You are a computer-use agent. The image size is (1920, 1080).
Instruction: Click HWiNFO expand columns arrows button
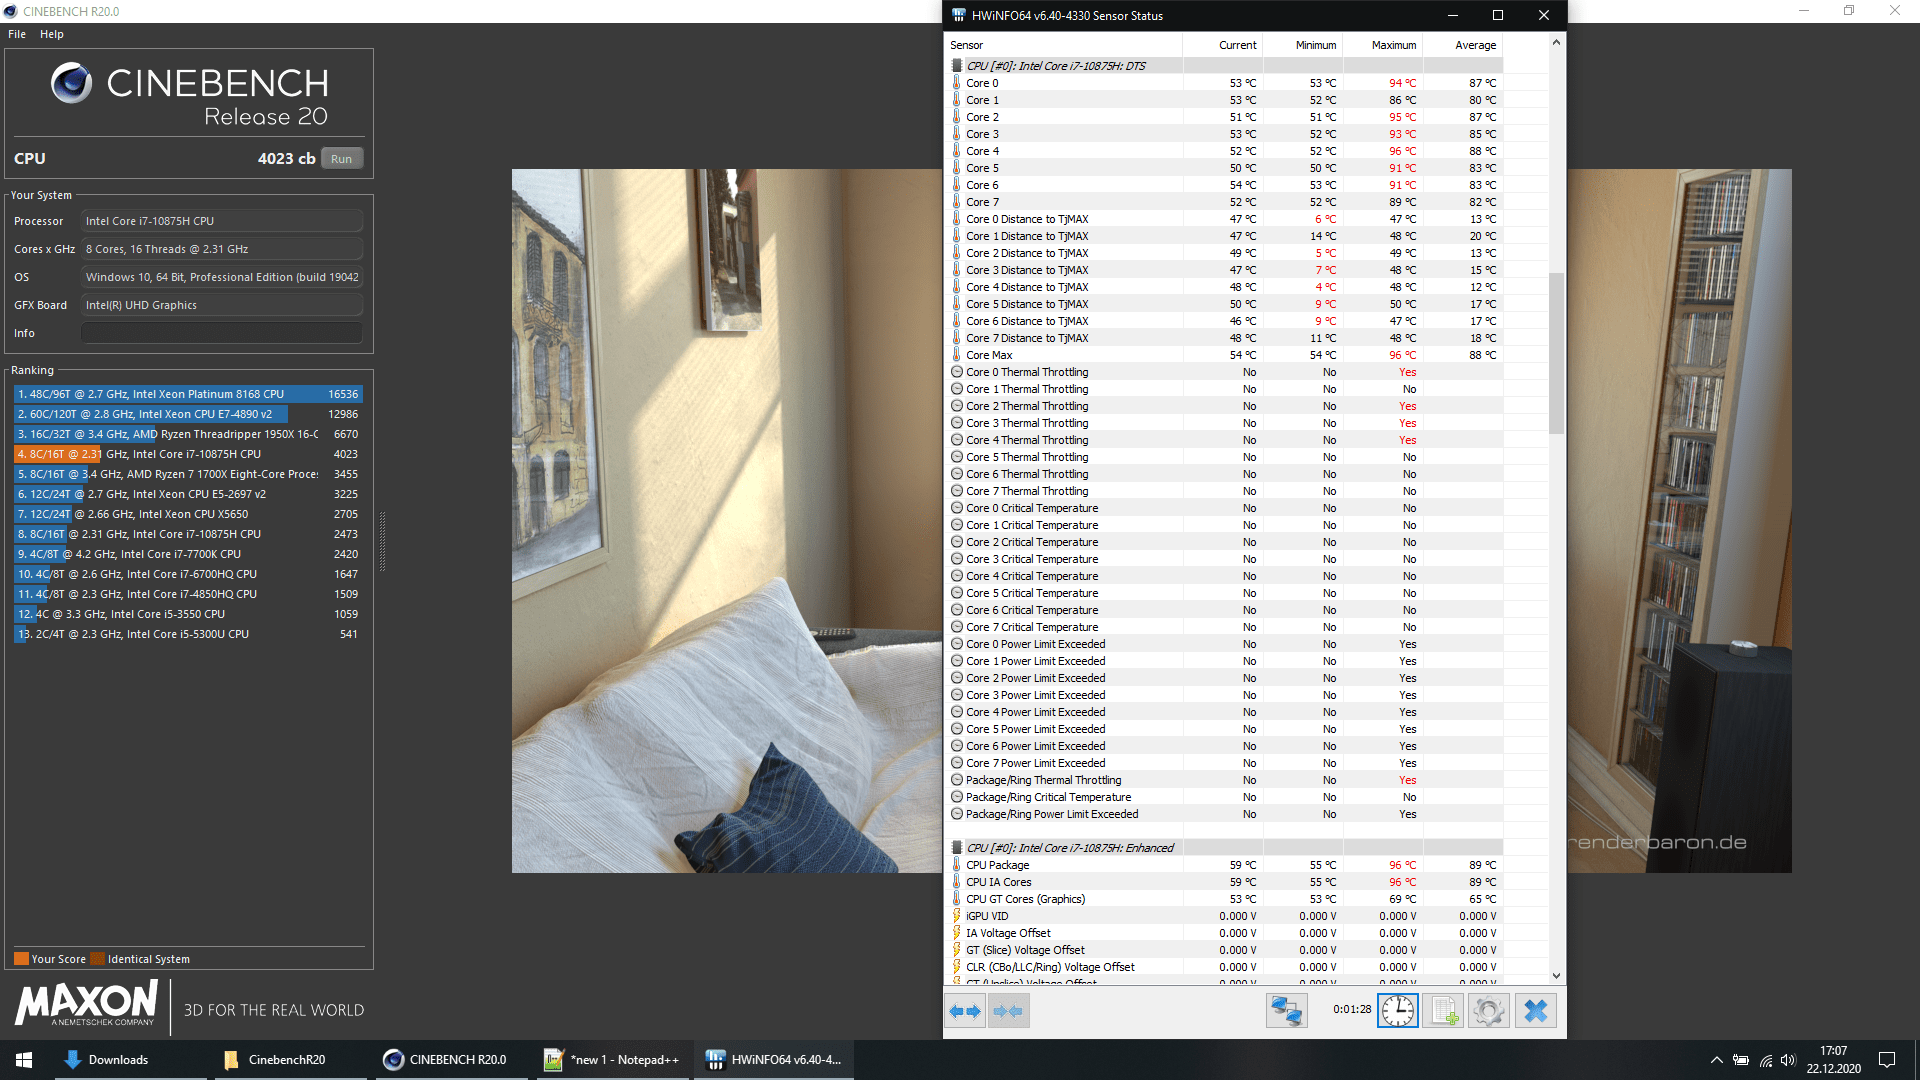pos(965,1011)
